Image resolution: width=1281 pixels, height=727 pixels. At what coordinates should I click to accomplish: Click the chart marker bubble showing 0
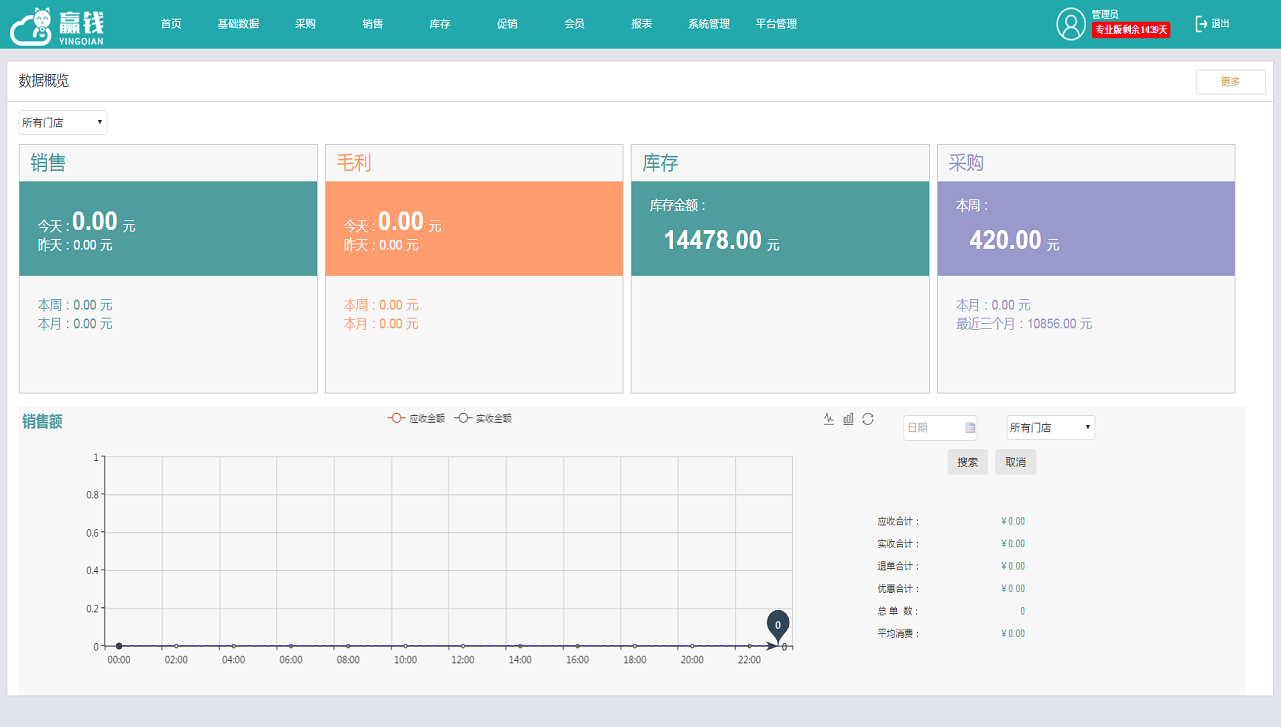[x=778, y=624]
